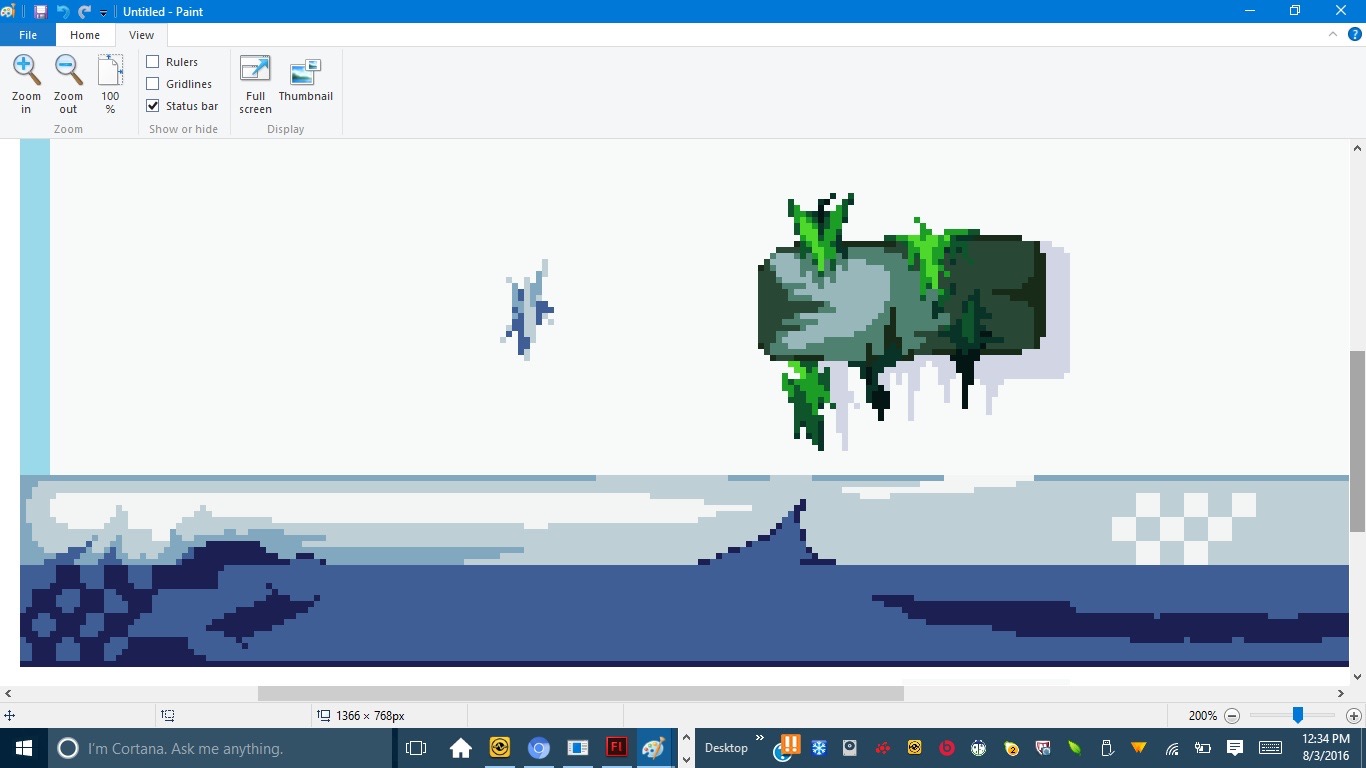The image size is (1366, 768).
Task: Click the orange exclamation tray icon
Action: coord(790,744)
